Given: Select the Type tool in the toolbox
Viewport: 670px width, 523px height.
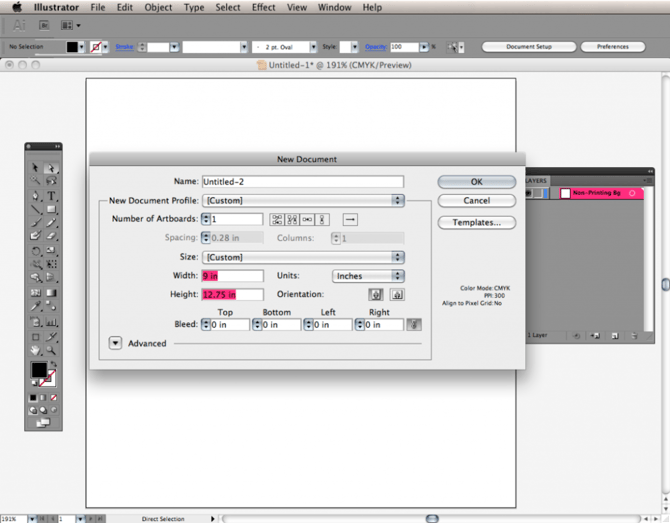Looking at the screenshot, I should pos(51,196).
